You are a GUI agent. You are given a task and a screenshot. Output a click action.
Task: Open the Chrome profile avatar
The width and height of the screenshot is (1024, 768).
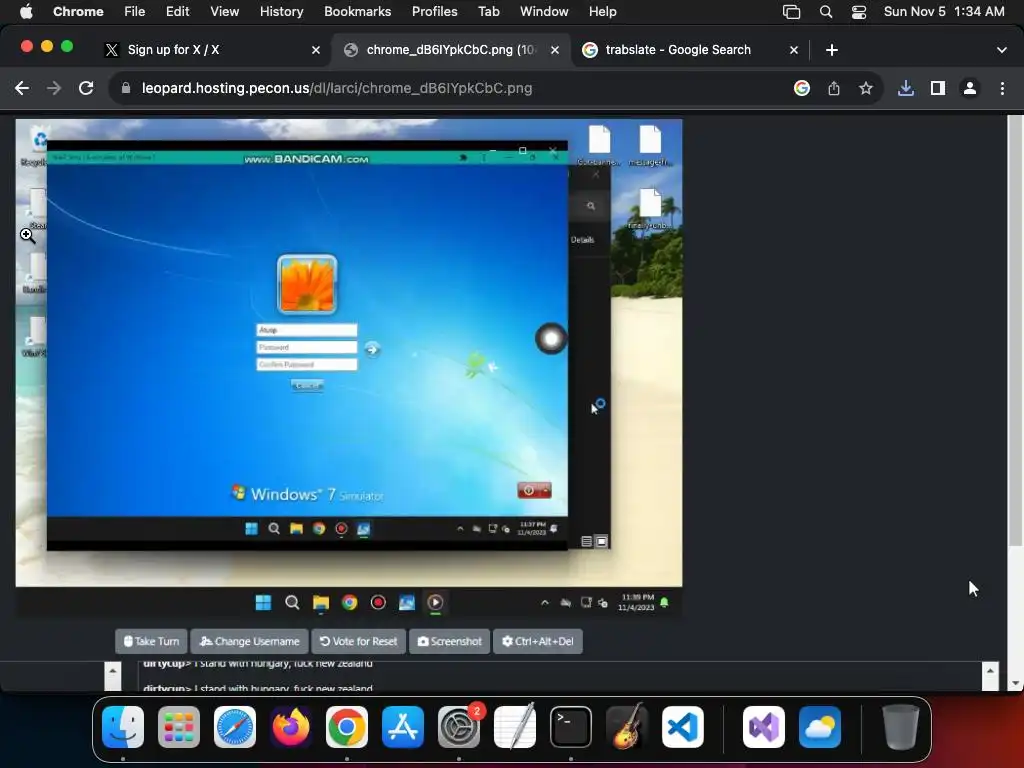pos(970,88)
